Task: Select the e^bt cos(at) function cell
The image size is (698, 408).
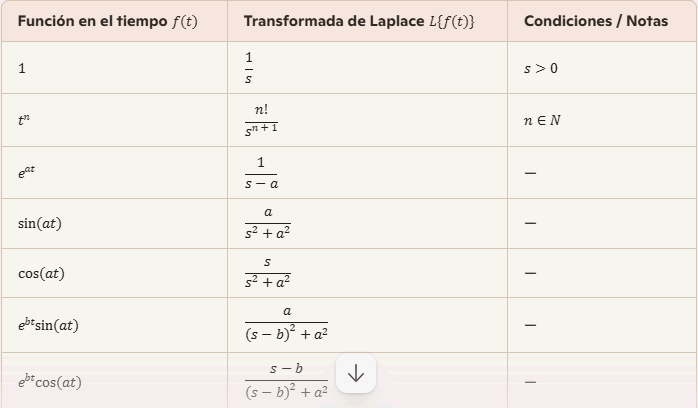Action: (x=114, y=381)
